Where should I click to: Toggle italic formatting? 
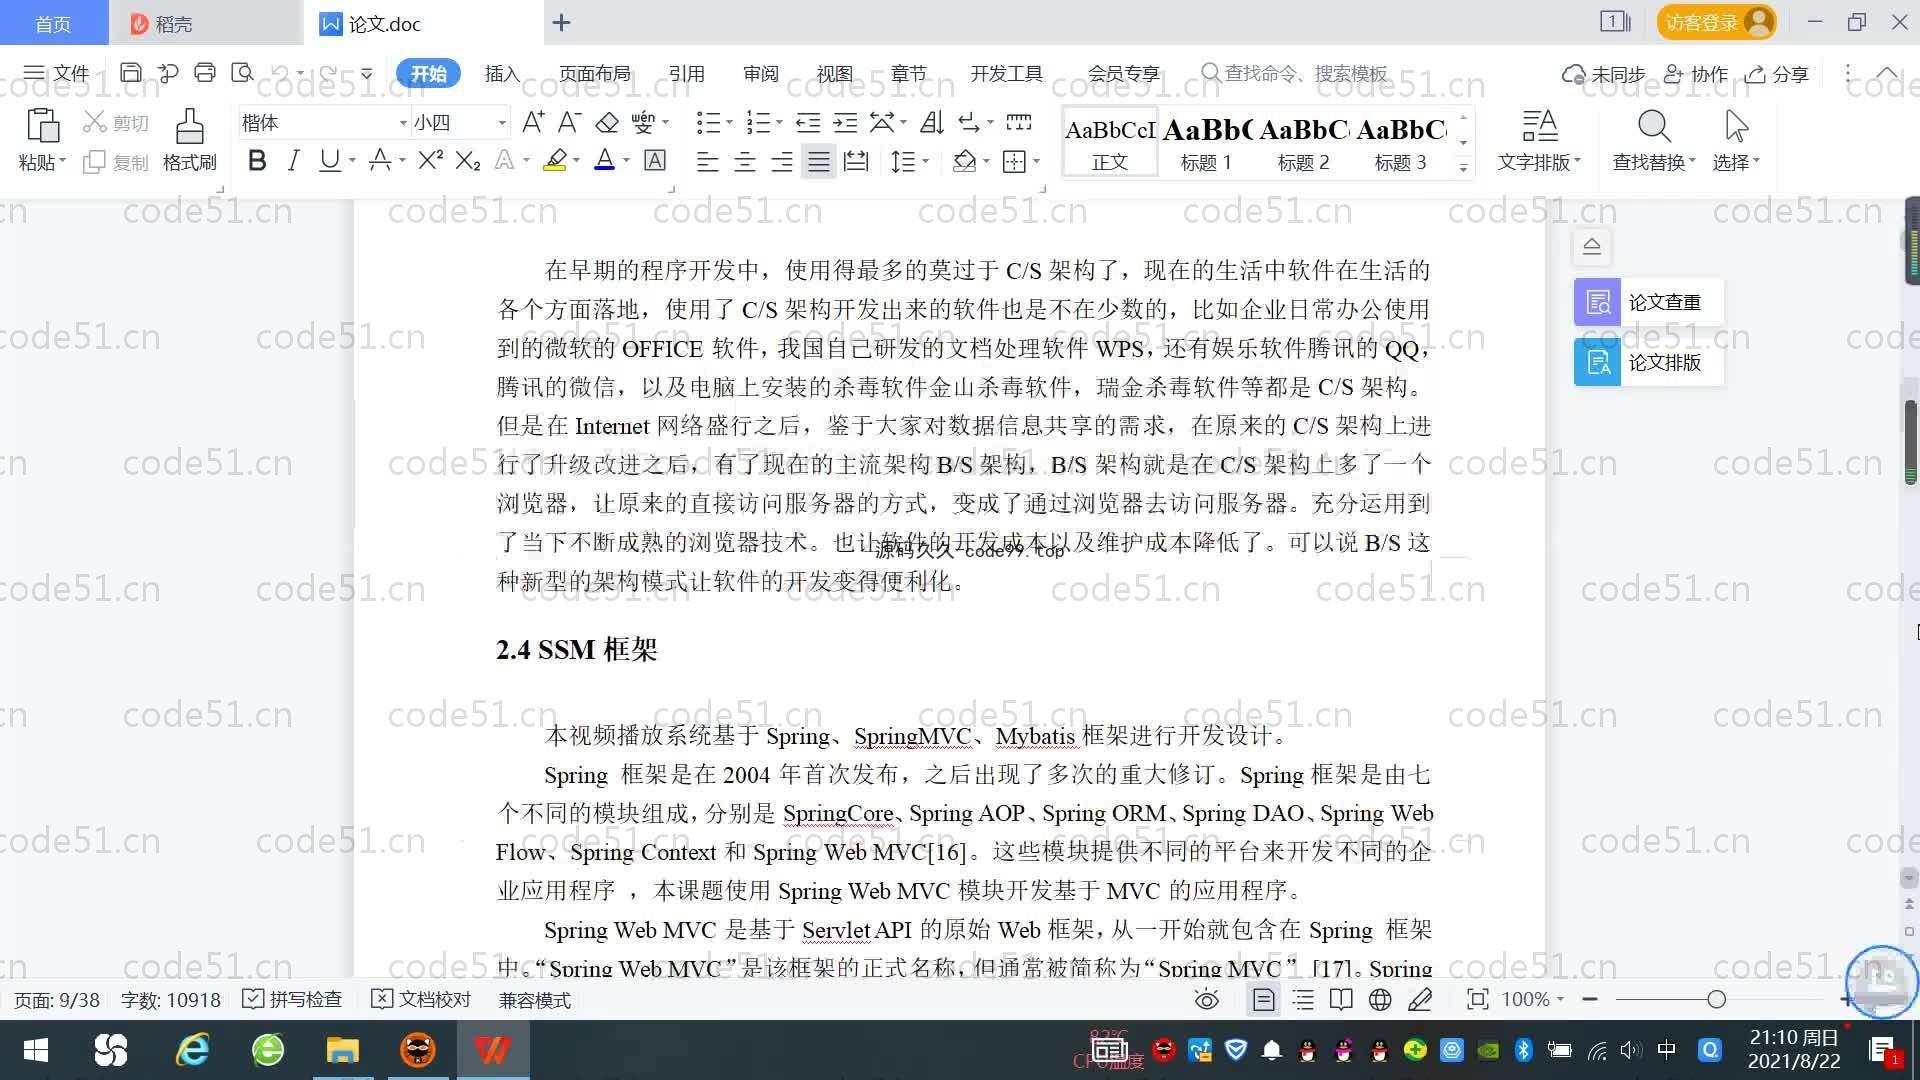pos(293,160)
